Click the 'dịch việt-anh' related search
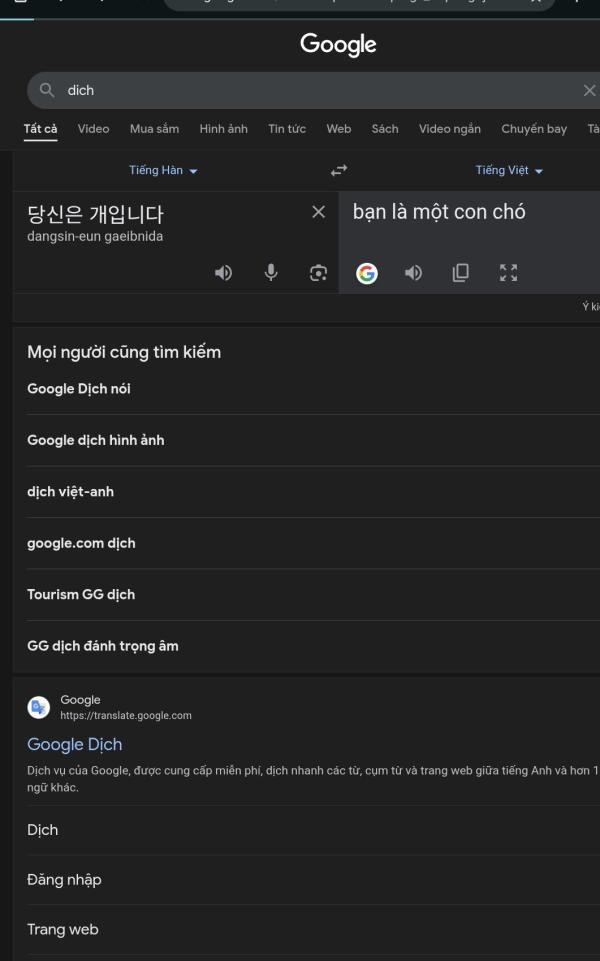This screenshot has width=600, height=961. coord(71,492)
